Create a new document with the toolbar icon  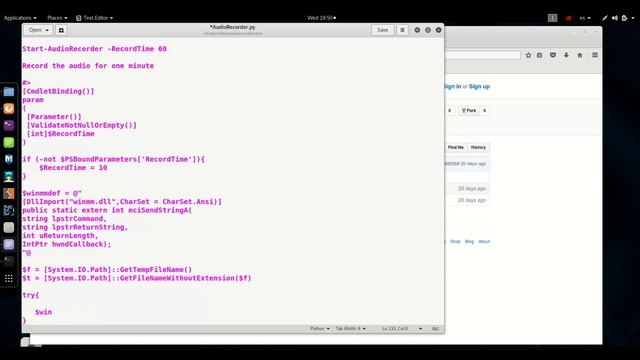coord(61,30)
